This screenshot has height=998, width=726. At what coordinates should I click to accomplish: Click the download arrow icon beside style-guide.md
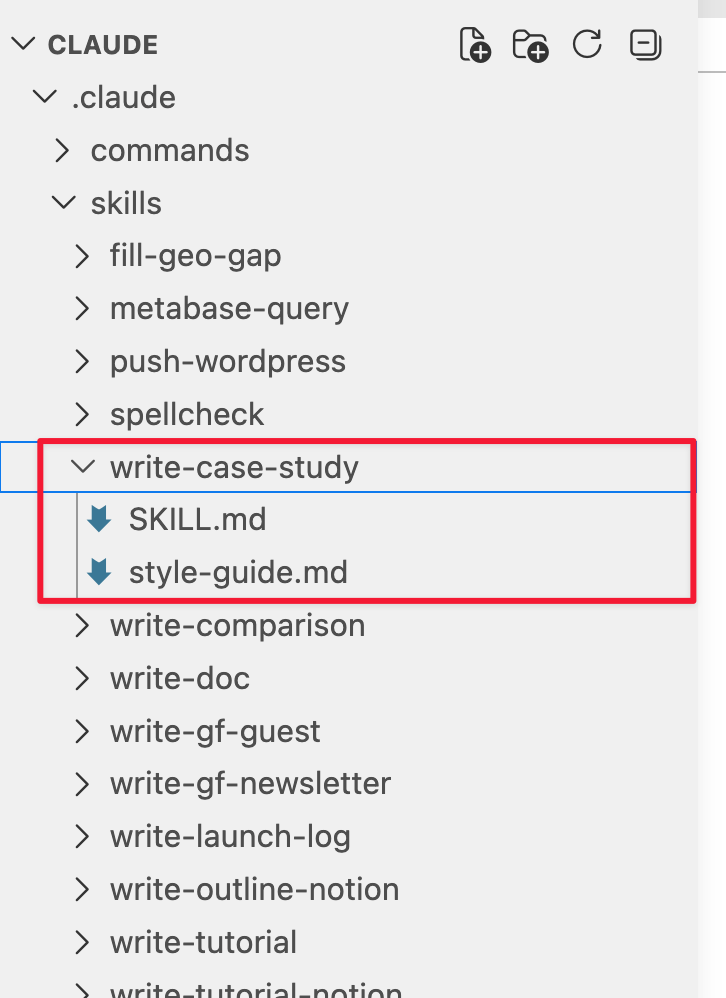(x=97, y=572)
